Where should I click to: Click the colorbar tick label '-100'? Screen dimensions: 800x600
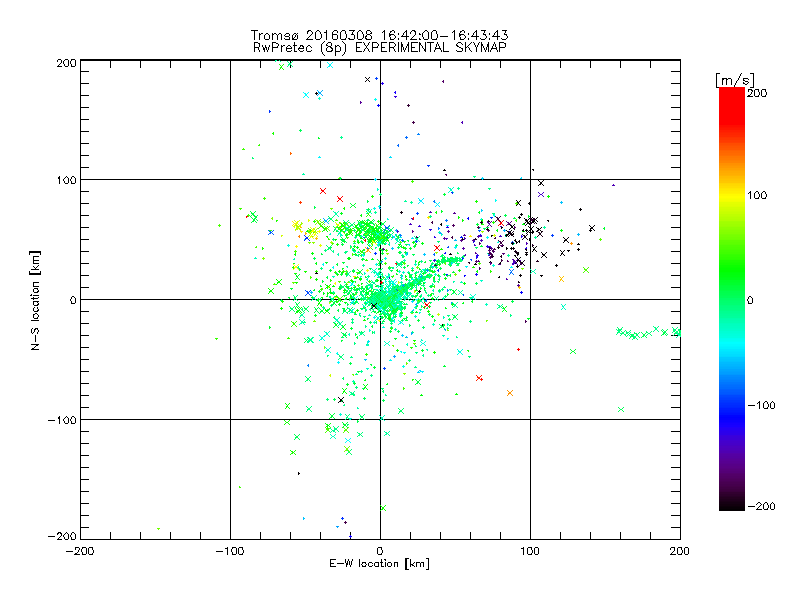pos(761,405)
